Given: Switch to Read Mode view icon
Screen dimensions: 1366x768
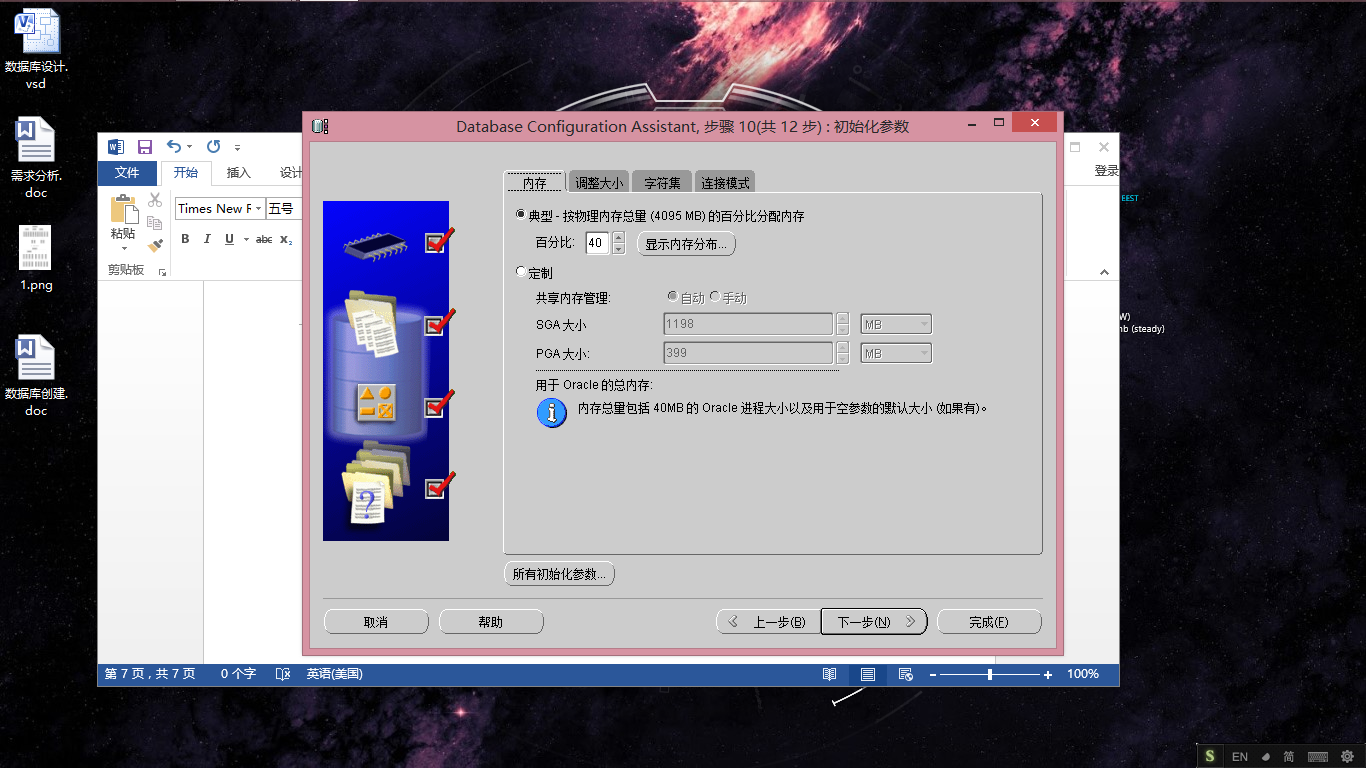Looking at the screenshot, I should (x=830, y=675).
